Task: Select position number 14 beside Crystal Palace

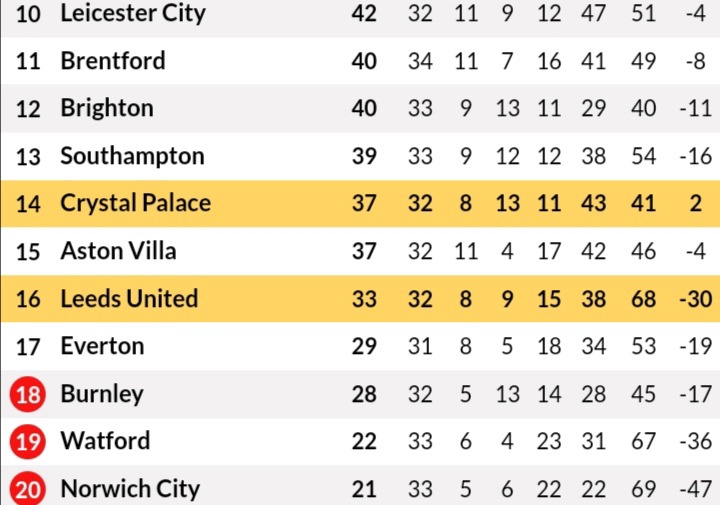Action: click(x=29, y=204)
